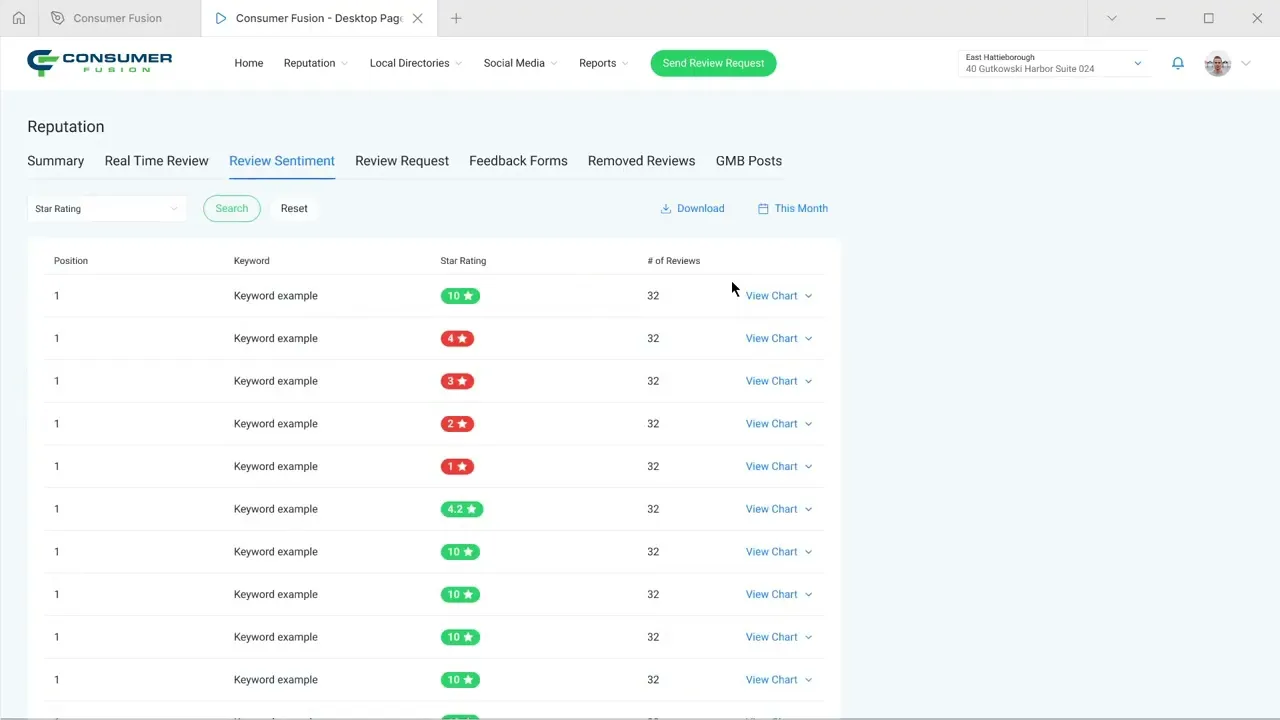Click the Position column header
Screen dimensions: 1280x720
71,261
